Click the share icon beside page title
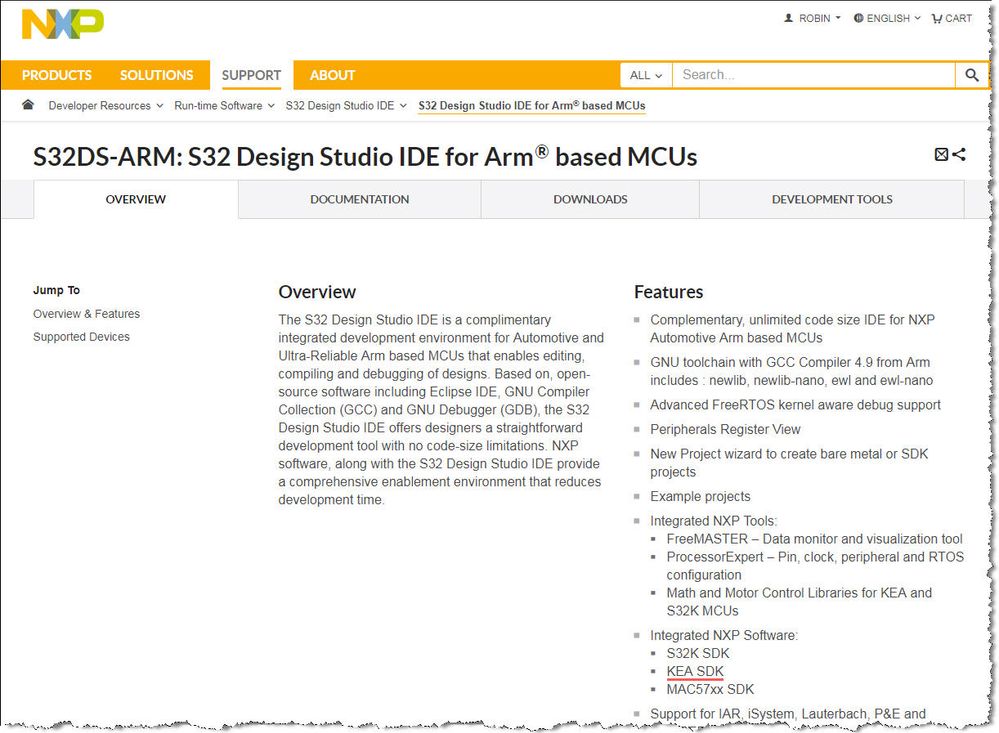 (959, 154)
